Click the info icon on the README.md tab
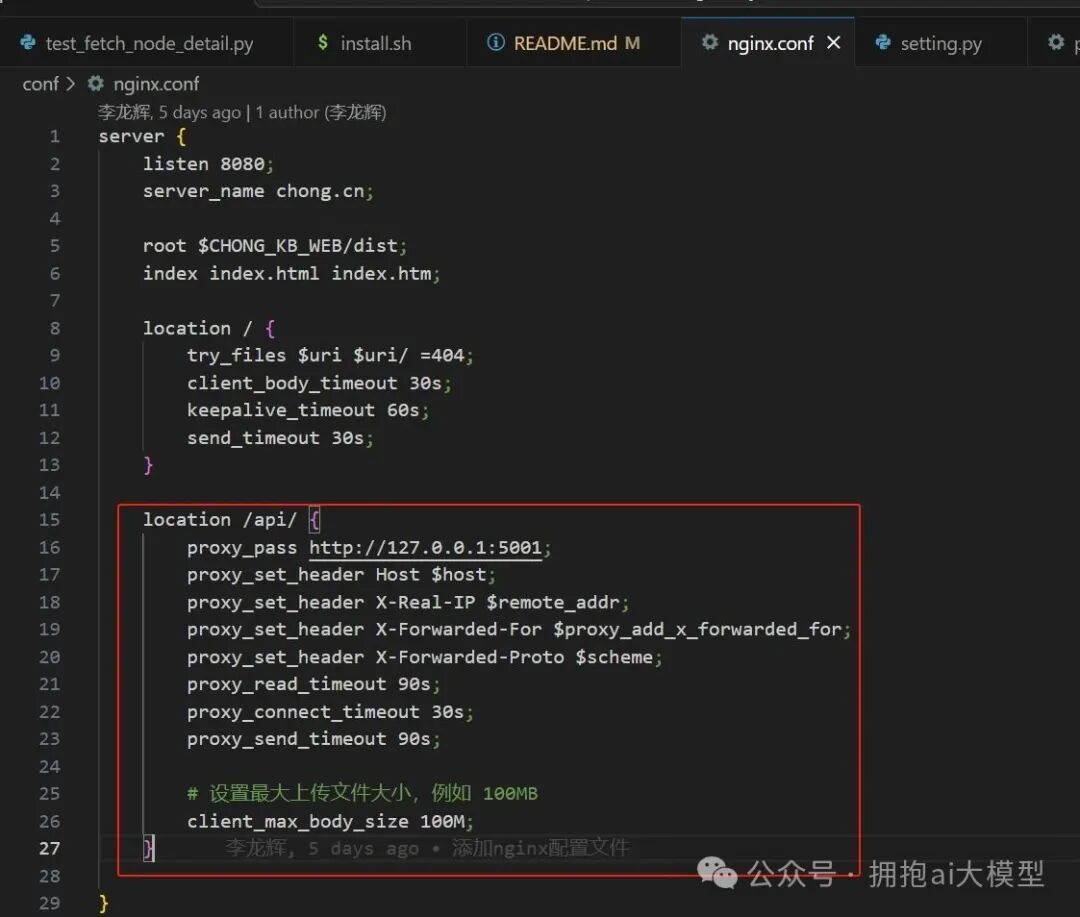Screen dimensions: 1080x917 (497, 43)
